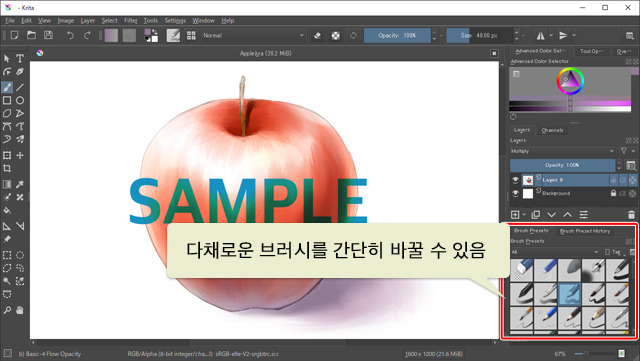Select the Line tool
The image size is (640, 361).
(x=20, y=87)
